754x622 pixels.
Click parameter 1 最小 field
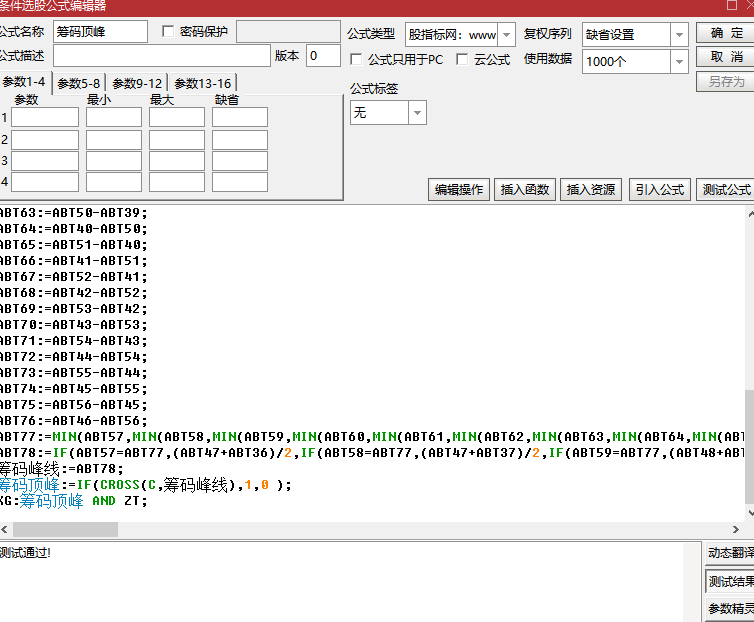tap(114, 117)
